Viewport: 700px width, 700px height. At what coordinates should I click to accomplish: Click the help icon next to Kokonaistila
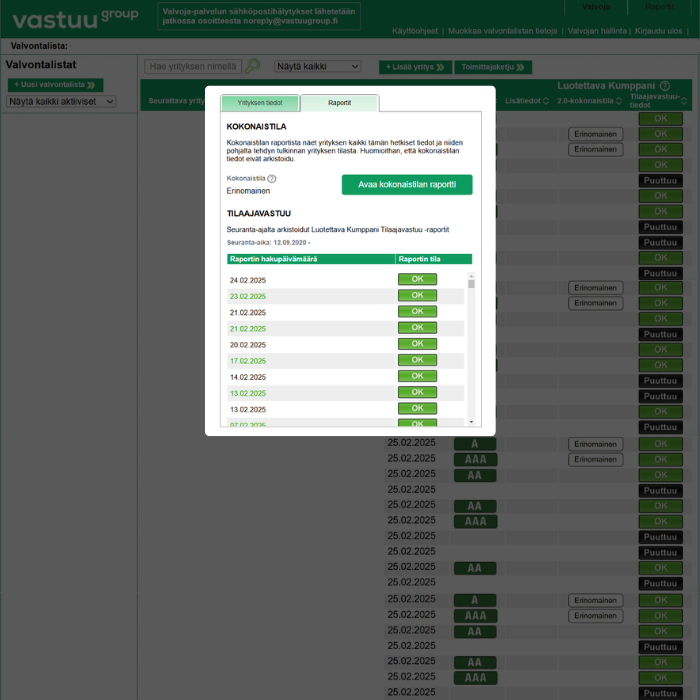272,178
